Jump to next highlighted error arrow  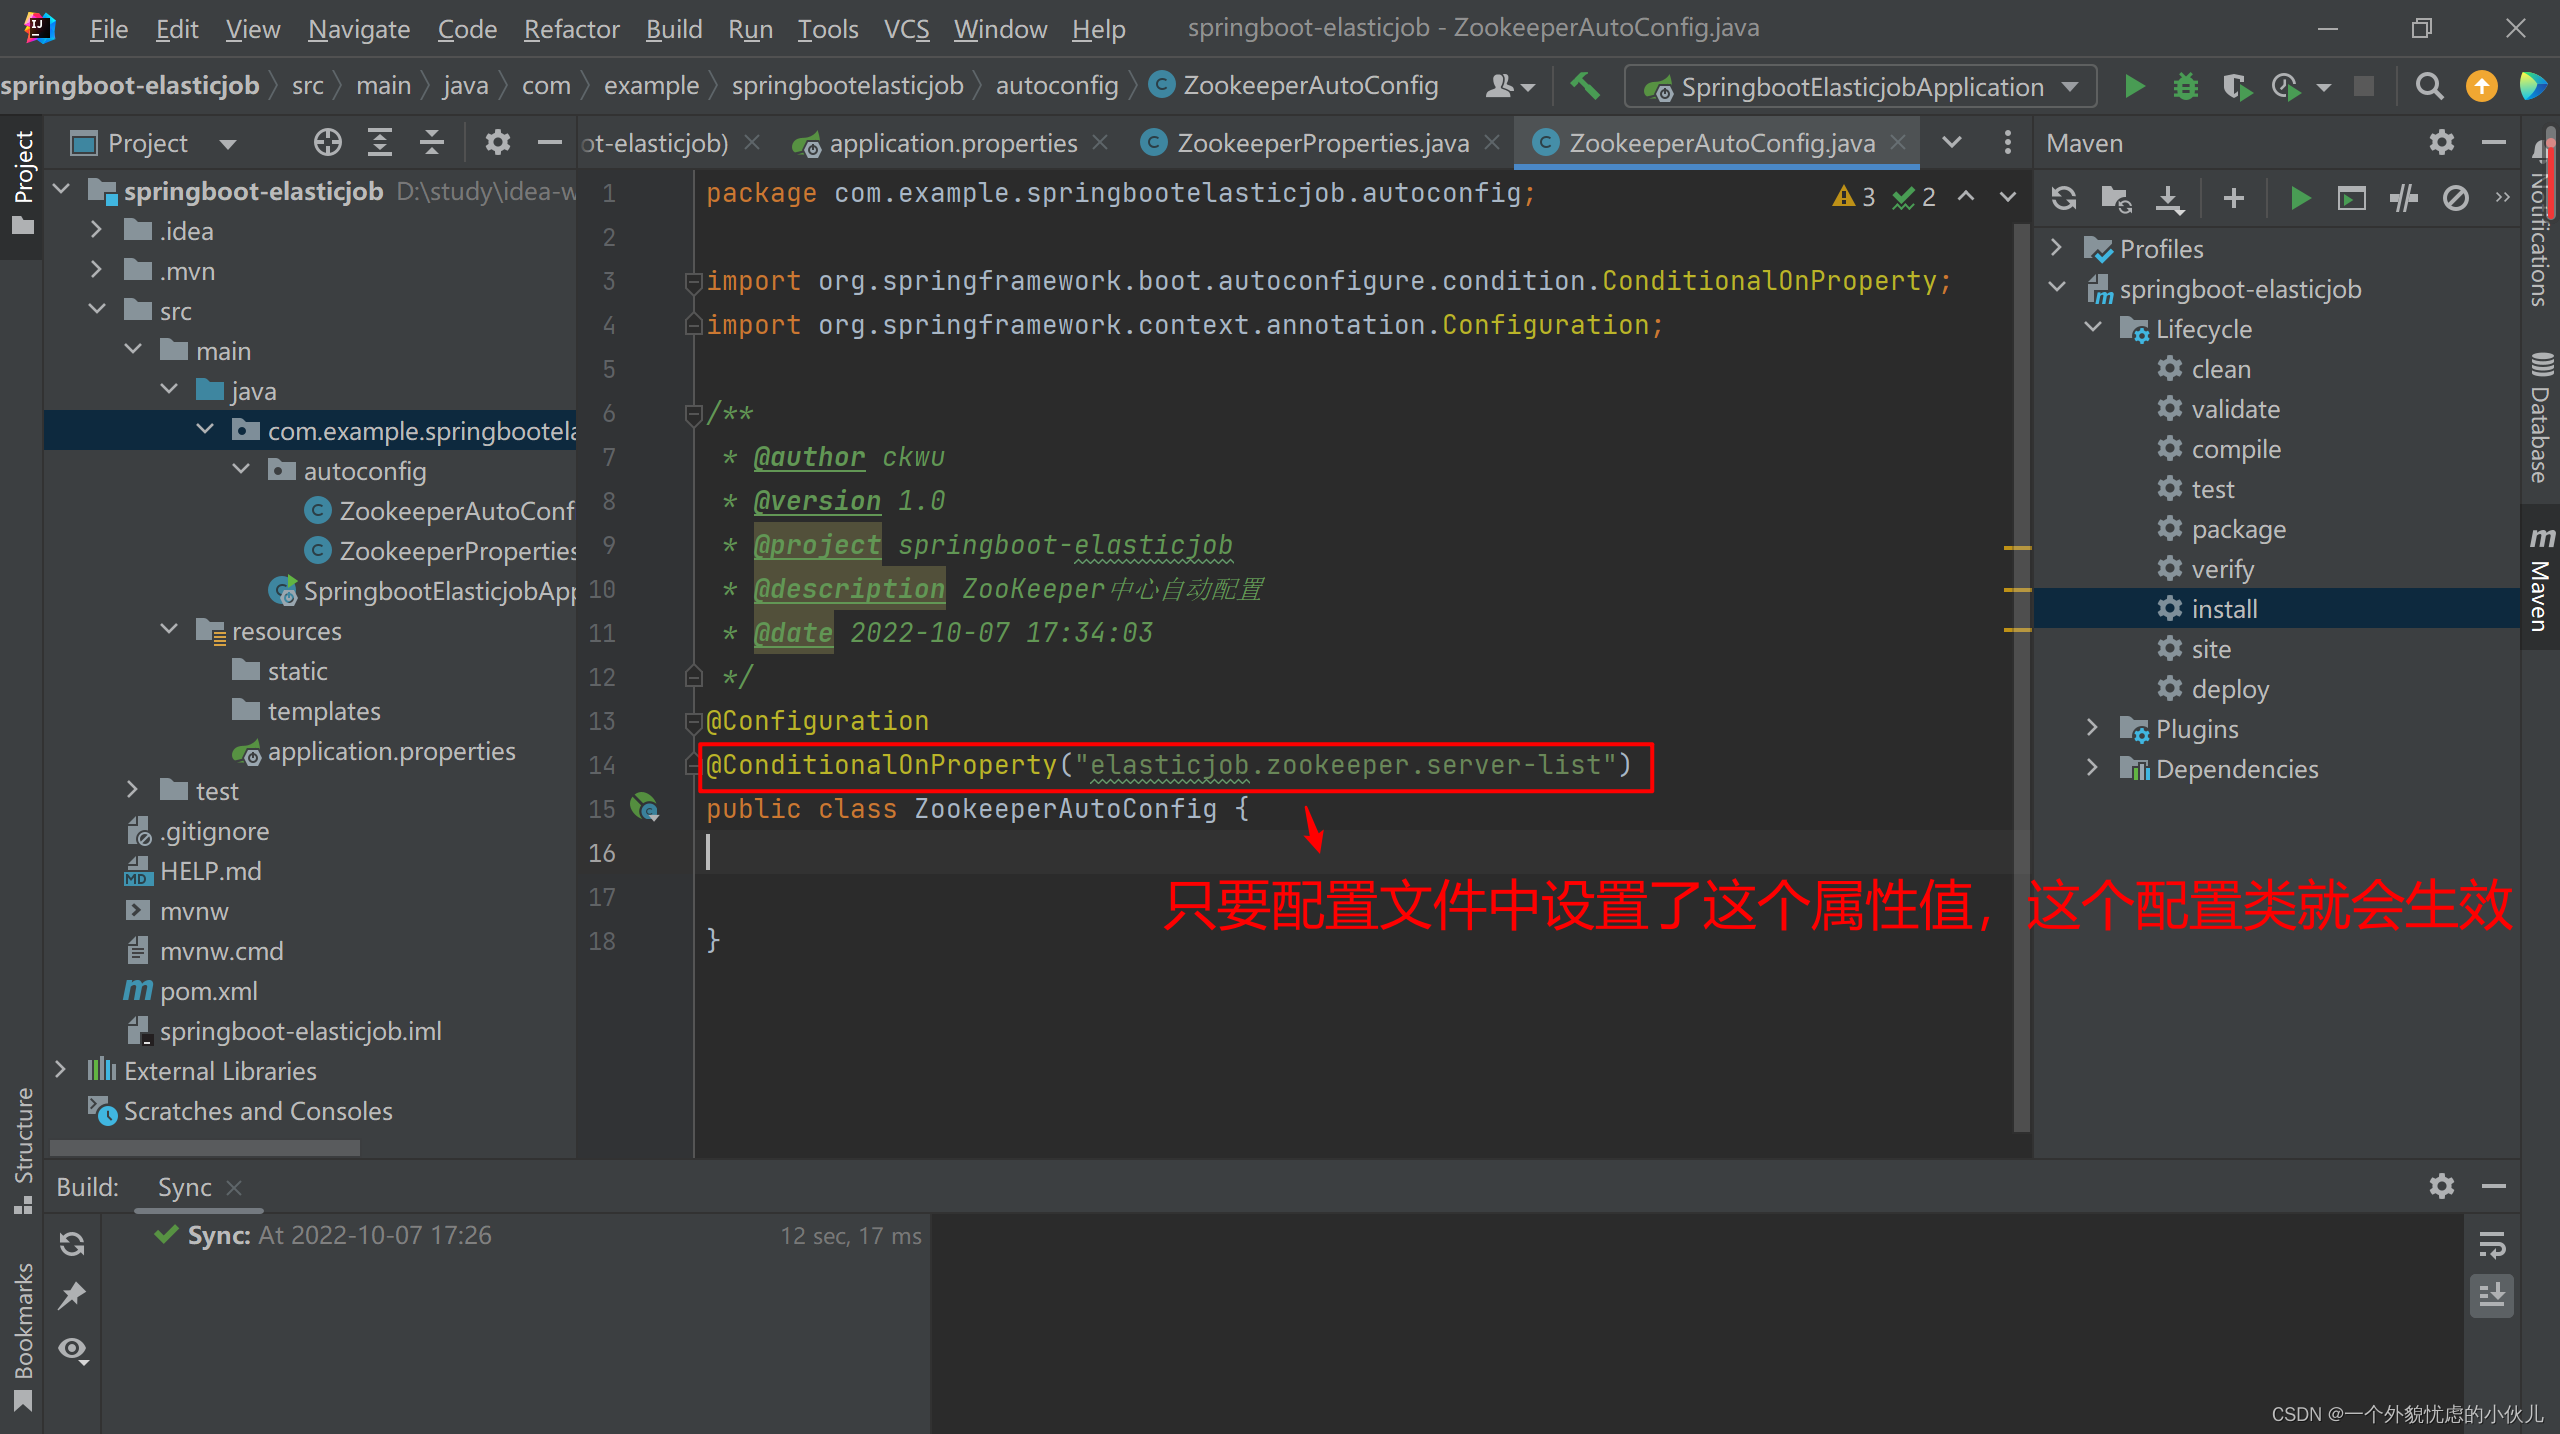coord(2007,197)
